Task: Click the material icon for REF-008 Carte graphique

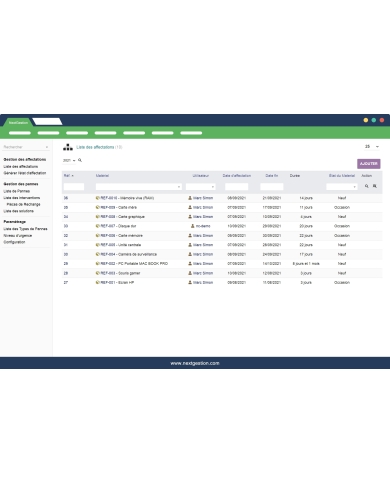Action: click(98, 217)
